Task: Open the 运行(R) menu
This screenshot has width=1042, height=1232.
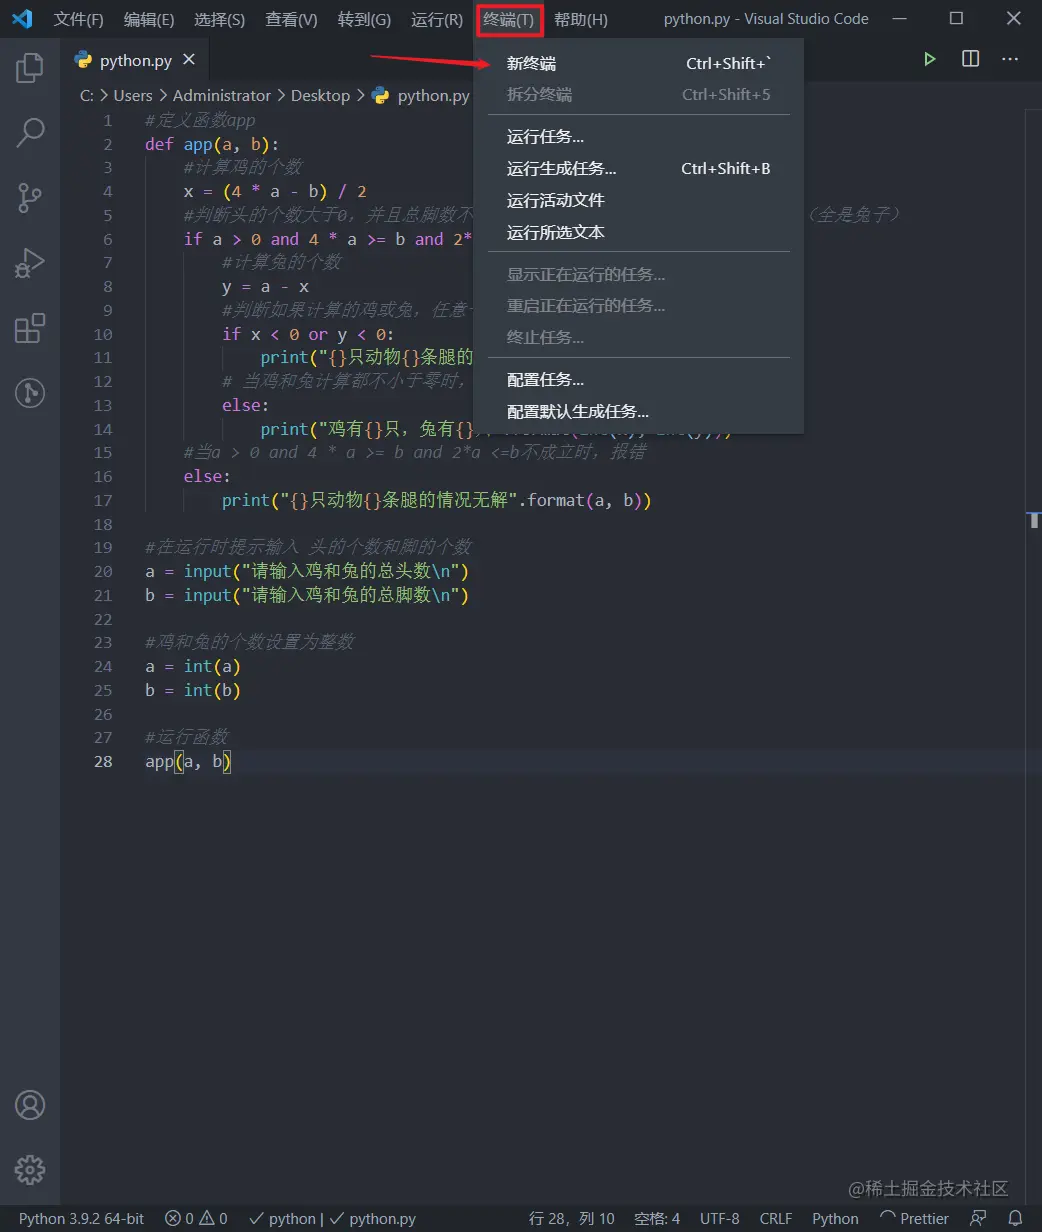Action: point(437,19)
